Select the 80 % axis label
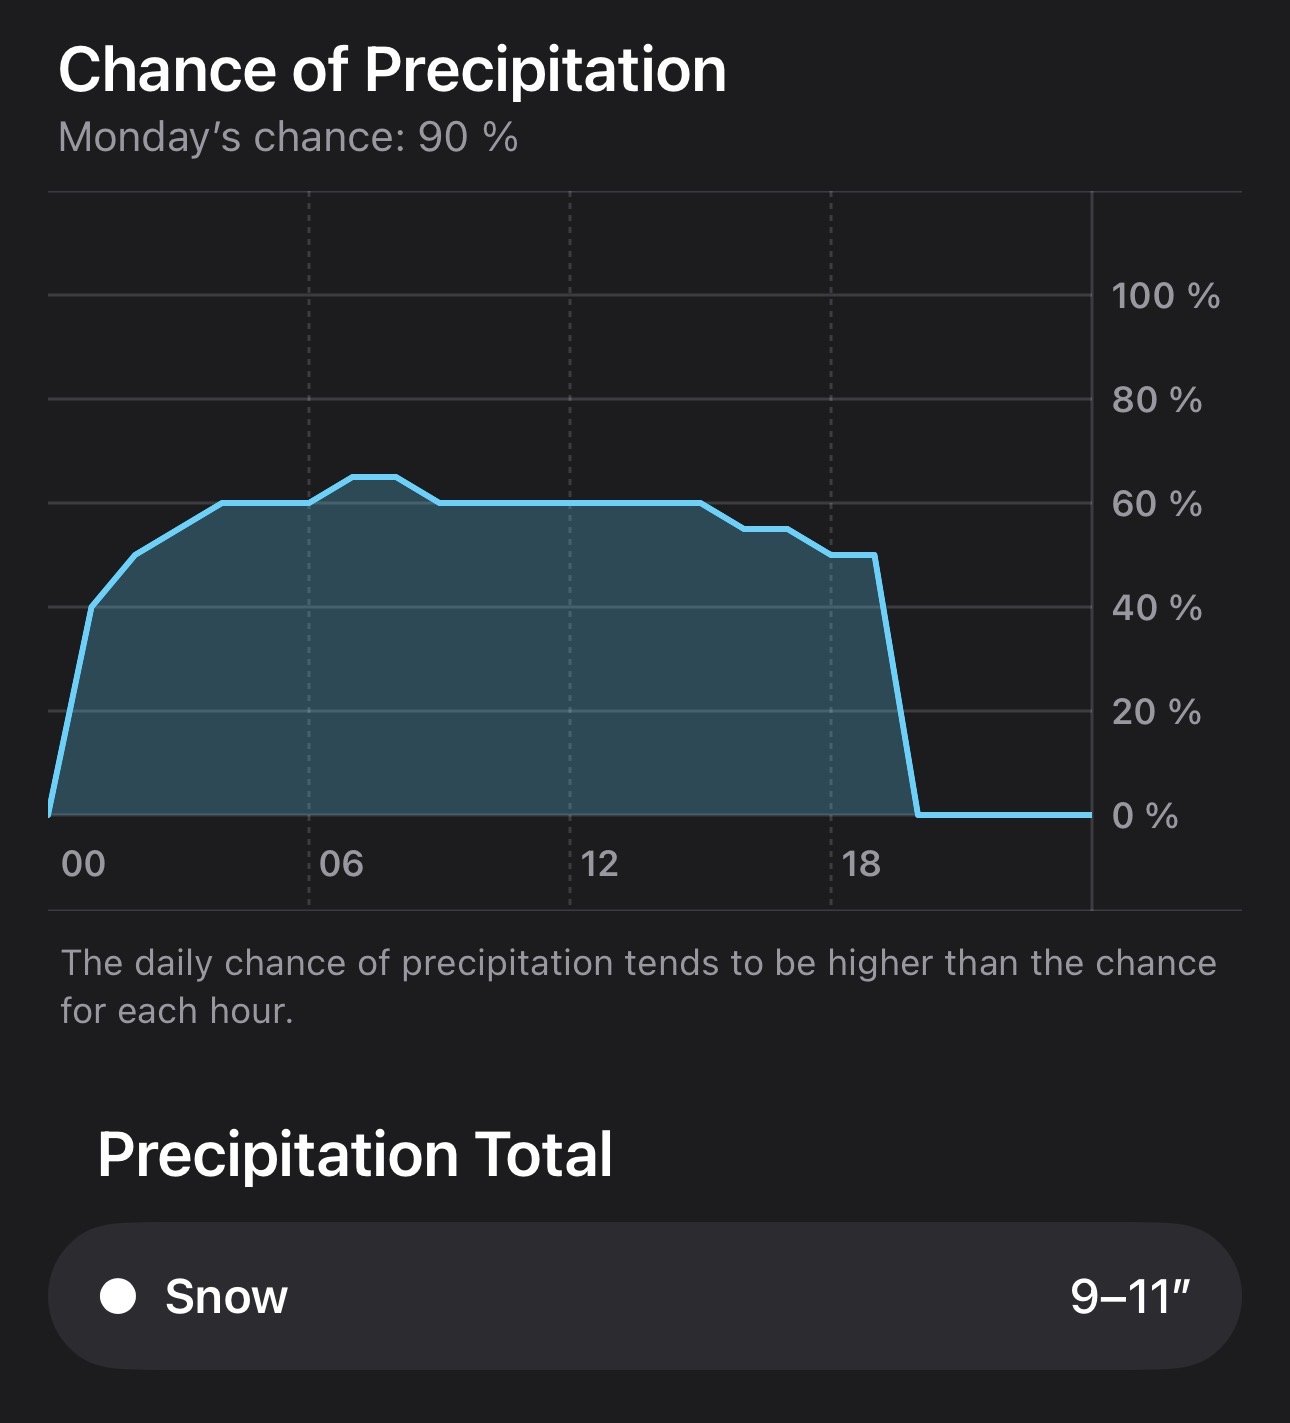 [x=1157, y=400]
